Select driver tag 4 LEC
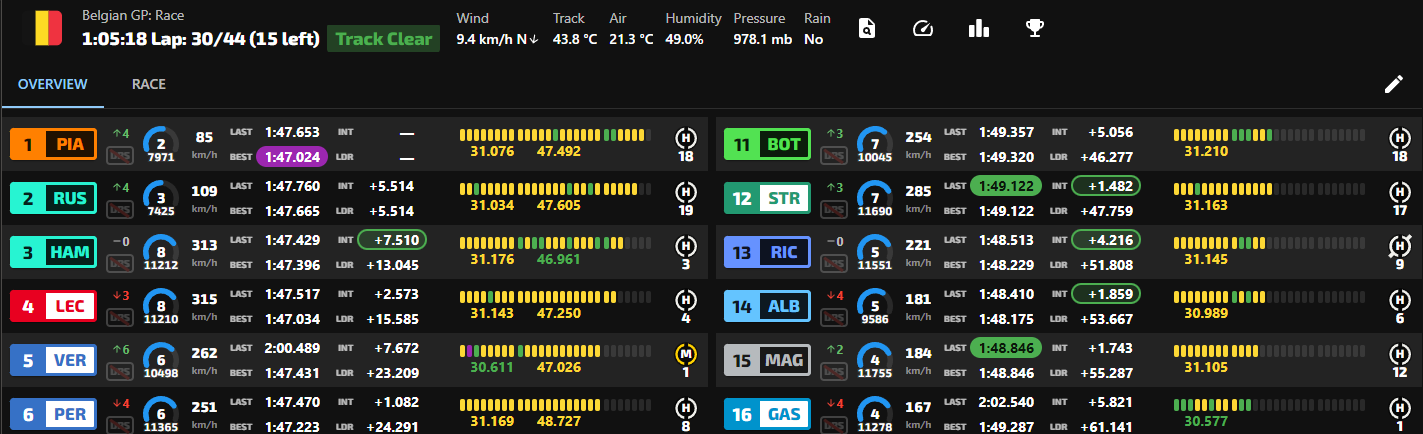The image size is (1423, 434). pos(53,307)
